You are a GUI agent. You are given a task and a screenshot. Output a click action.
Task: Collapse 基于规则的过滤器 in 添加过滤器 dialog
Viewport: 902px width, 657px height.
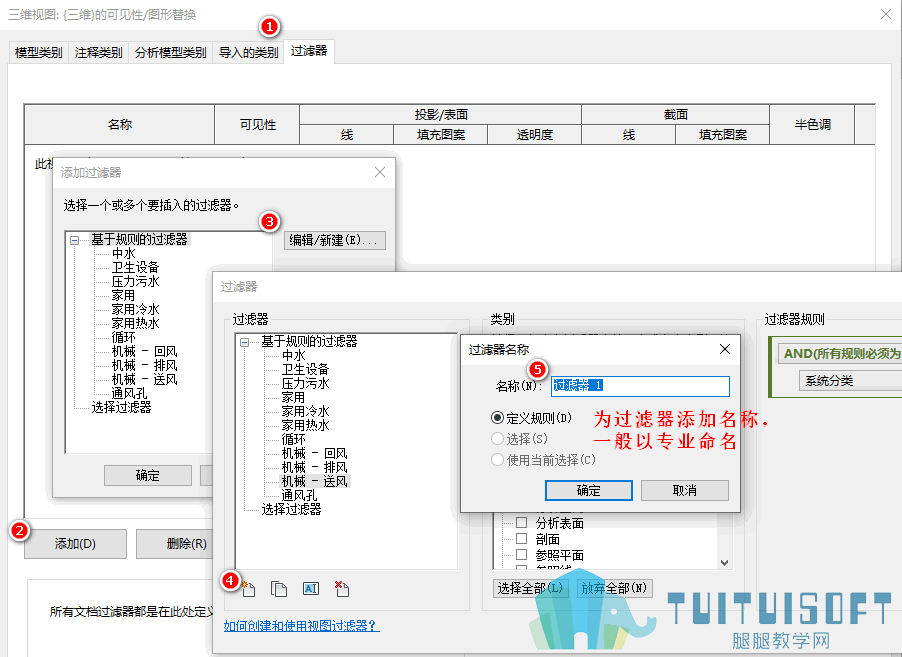point(75,240)
